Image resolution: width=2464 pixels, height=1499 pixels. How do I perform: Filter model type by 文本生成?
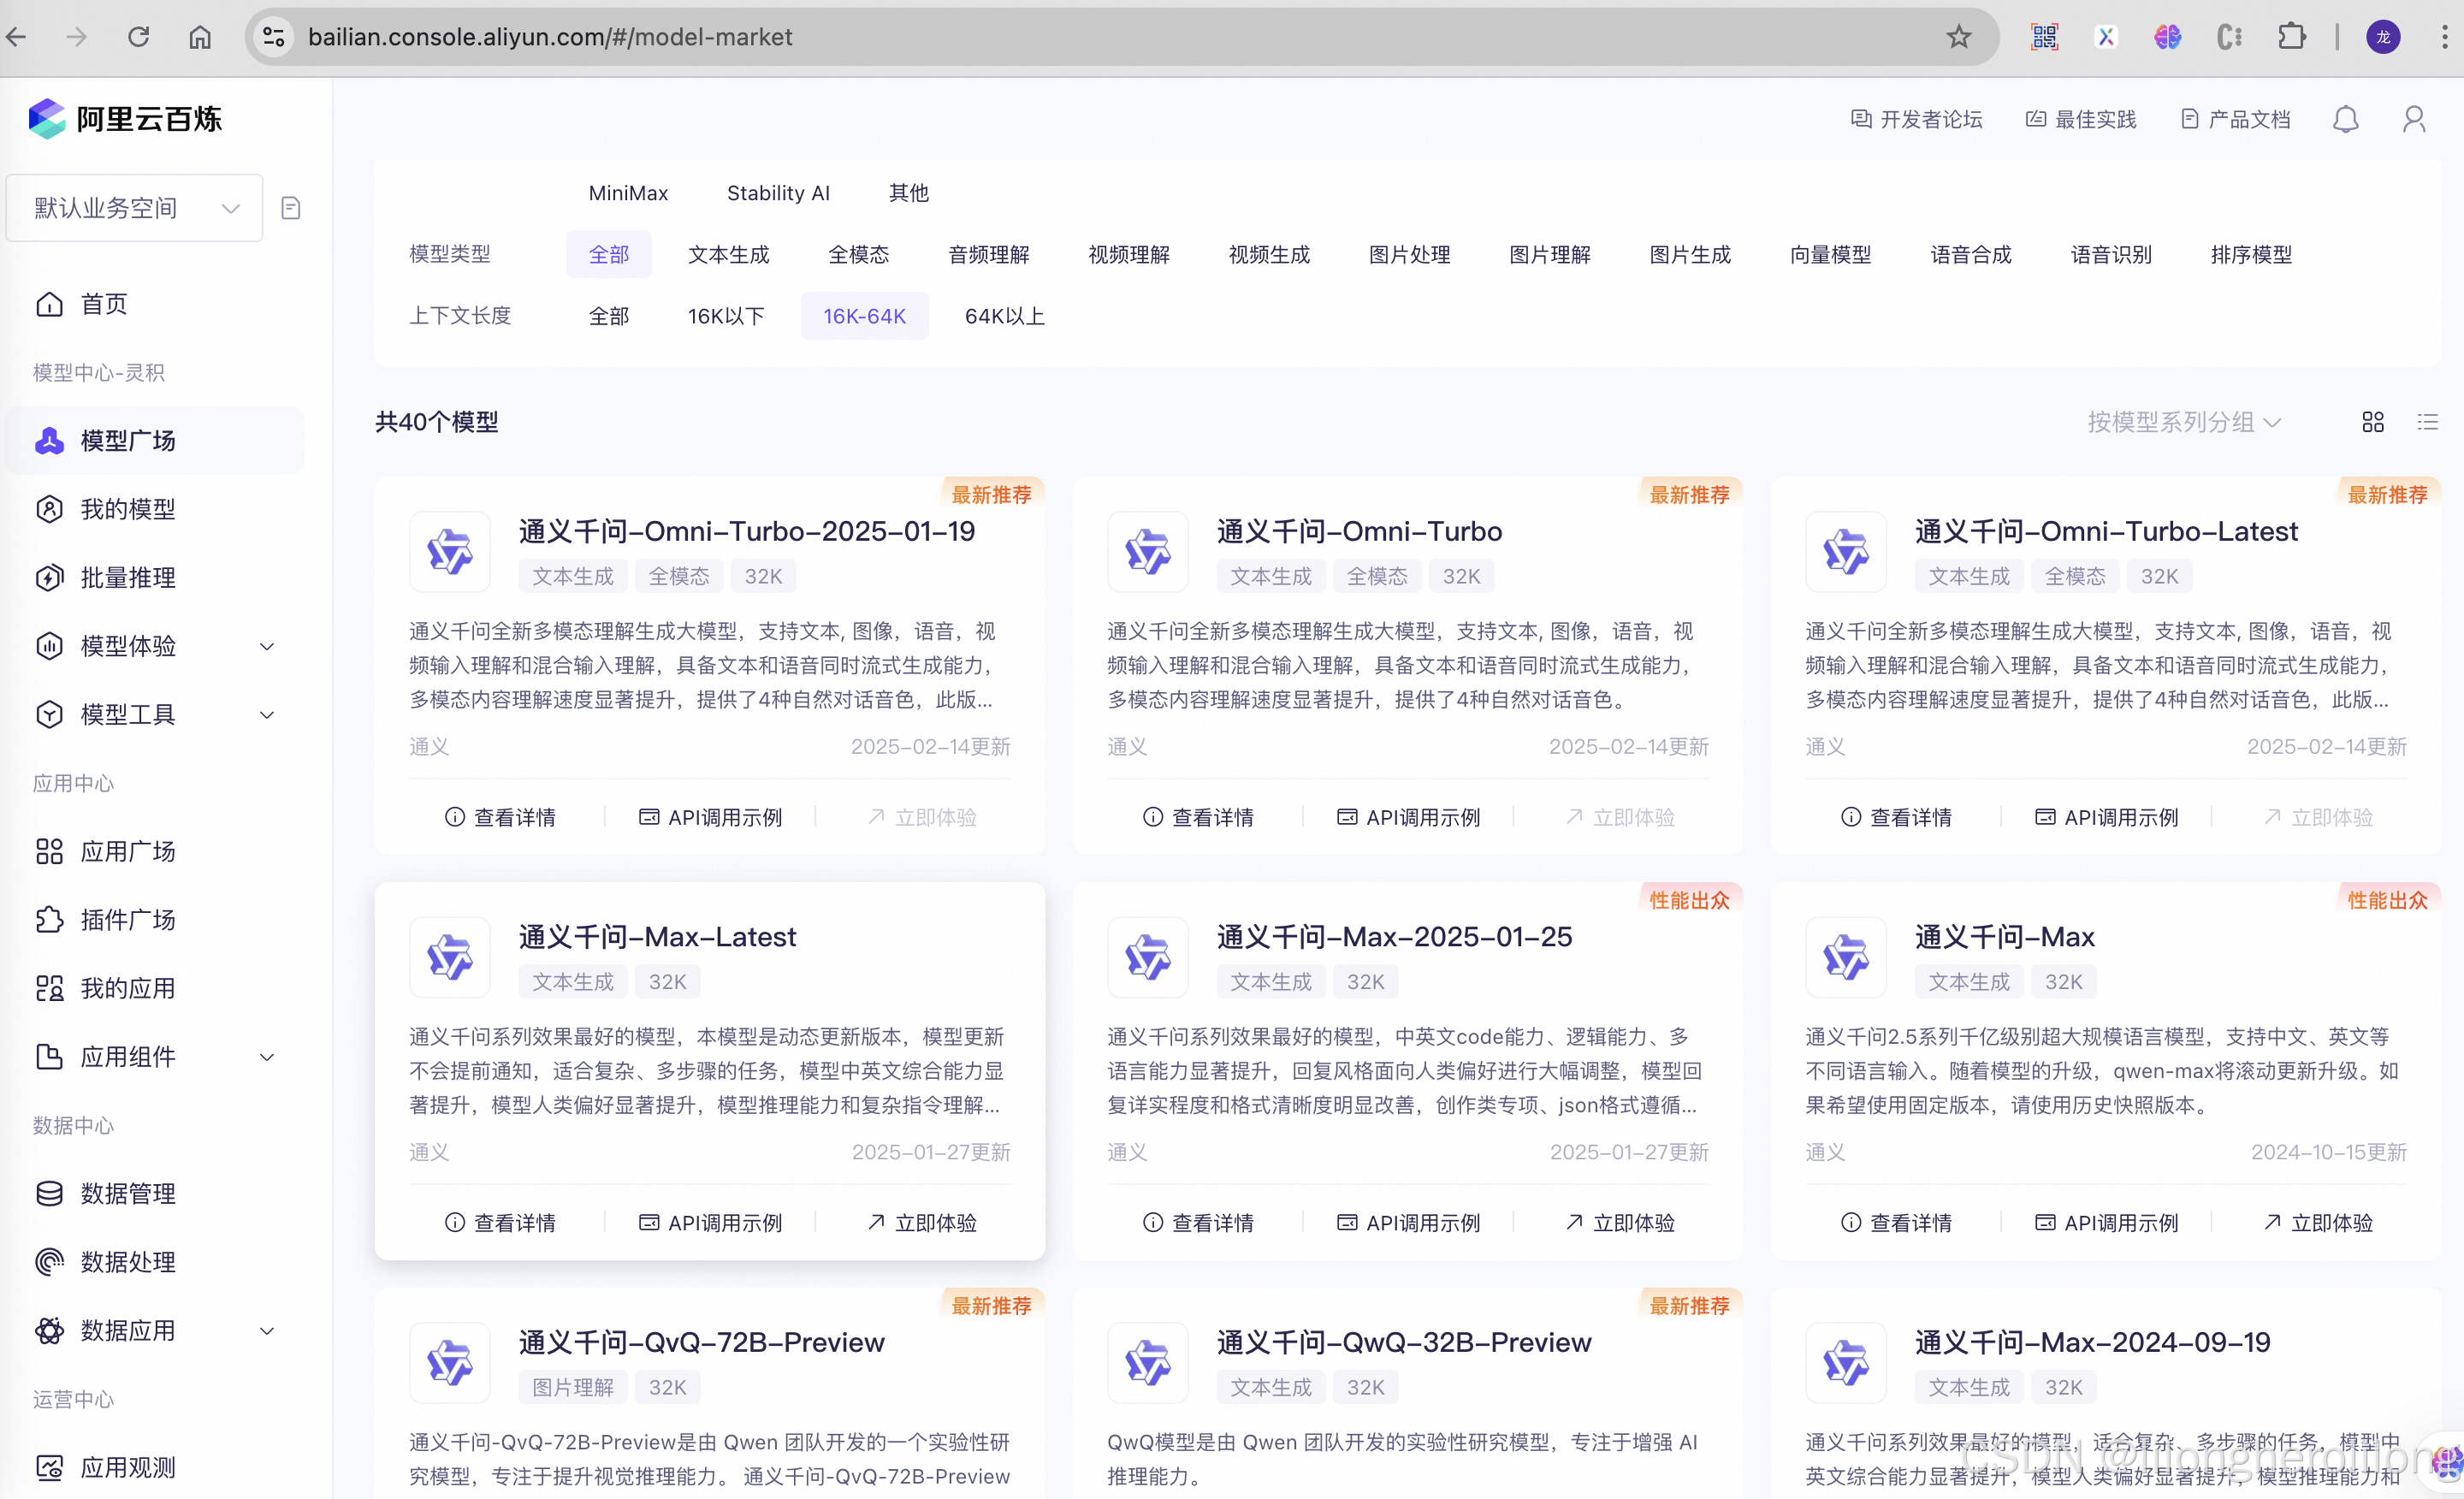click(x=728, y=255)
